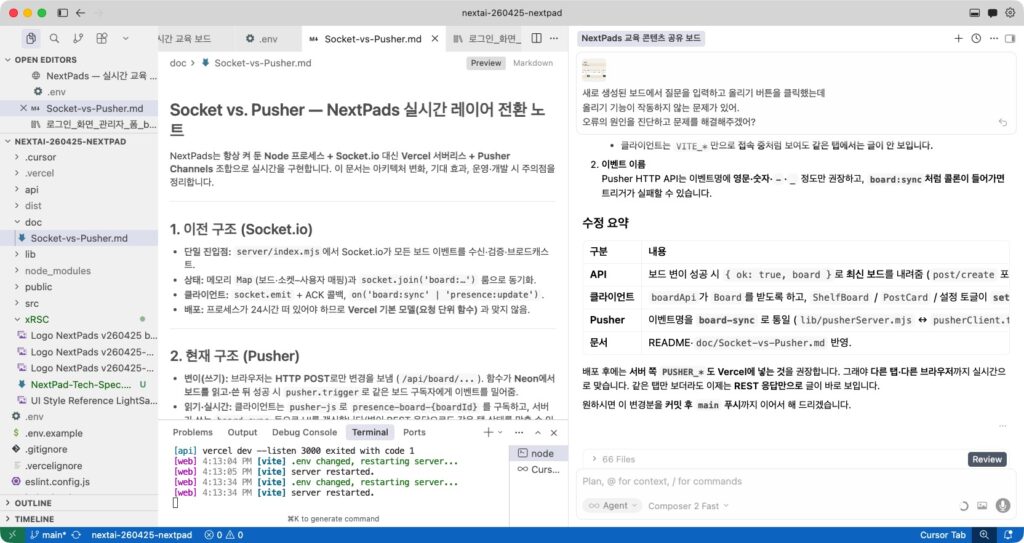Open Cursor settings gear icon

pos(1010,12)
